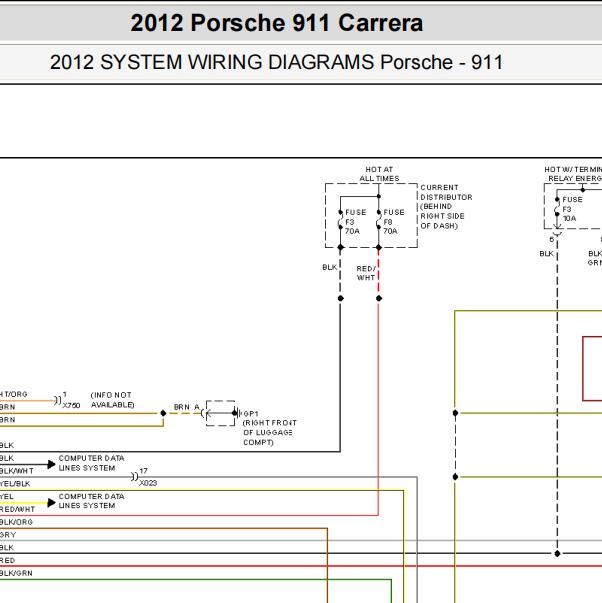
Task: Select the "HOT AT ALL TIMES" label
Action: 379,174
